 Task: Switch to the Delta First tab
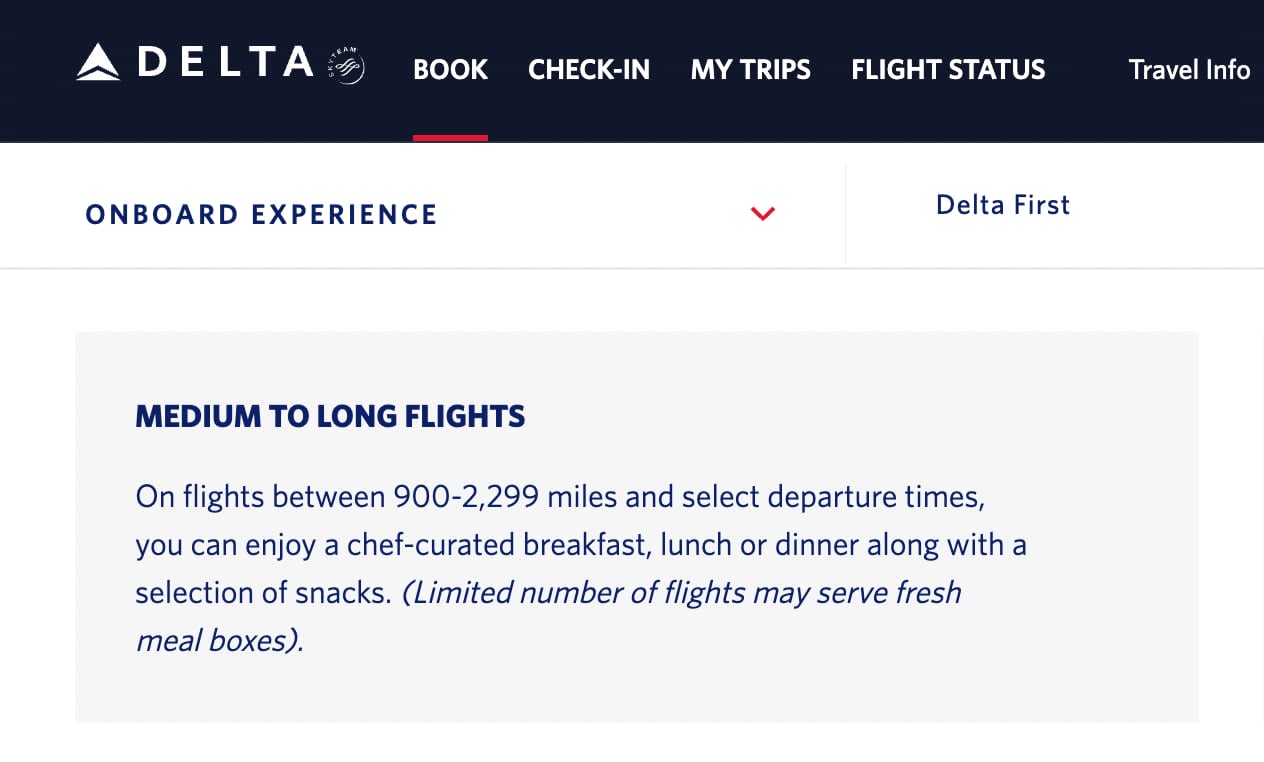pos(1003,205)
